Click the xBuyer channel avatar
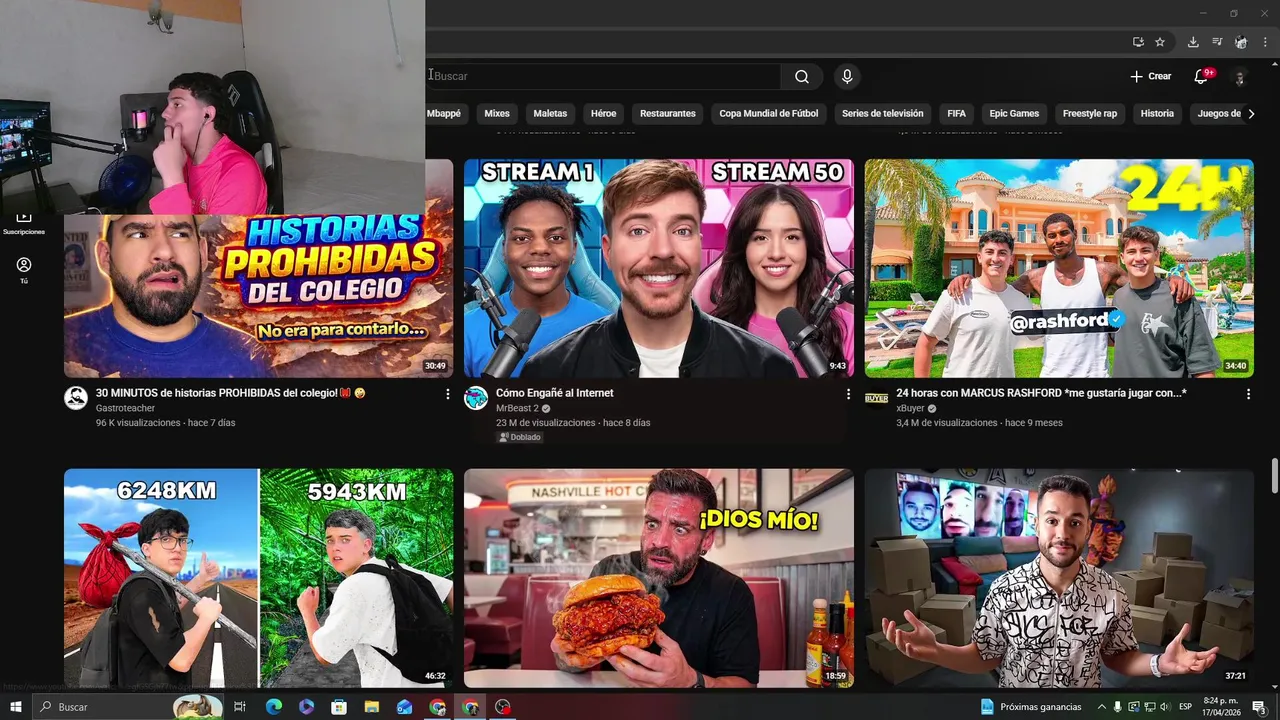The width and height of the screenshot is (1280, 720). (x=876, y=398)
